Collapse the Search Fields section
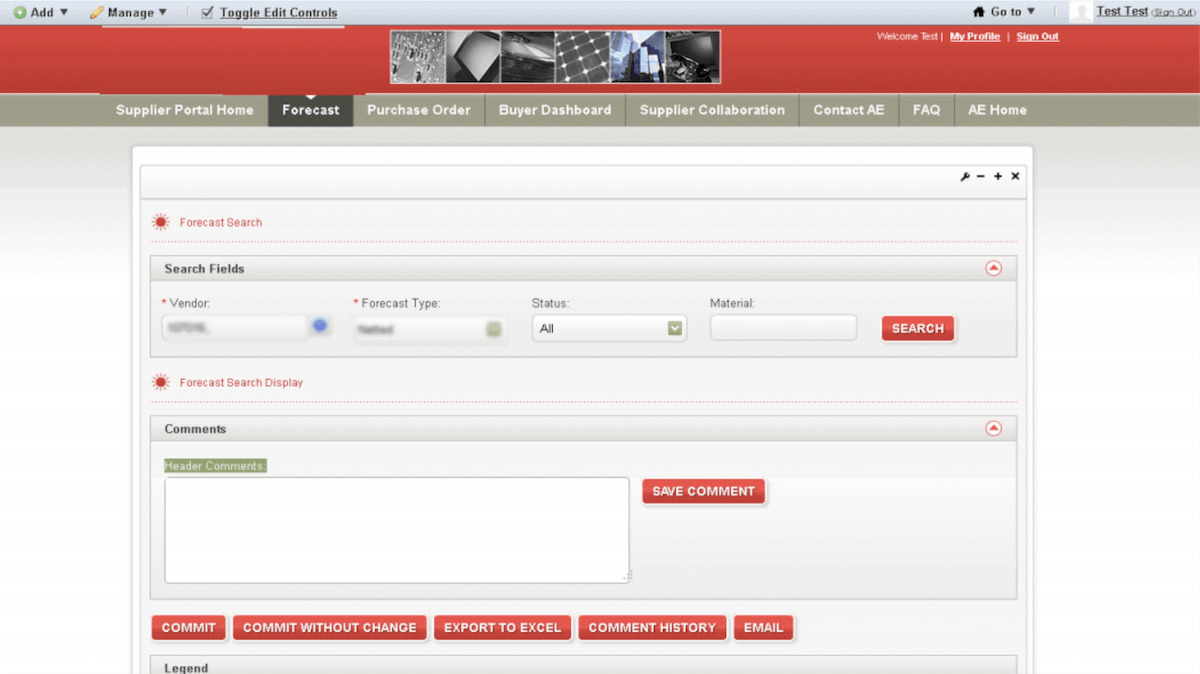Image resolution: width=1200 pixels, height=674 pixels. coord(993,268)
